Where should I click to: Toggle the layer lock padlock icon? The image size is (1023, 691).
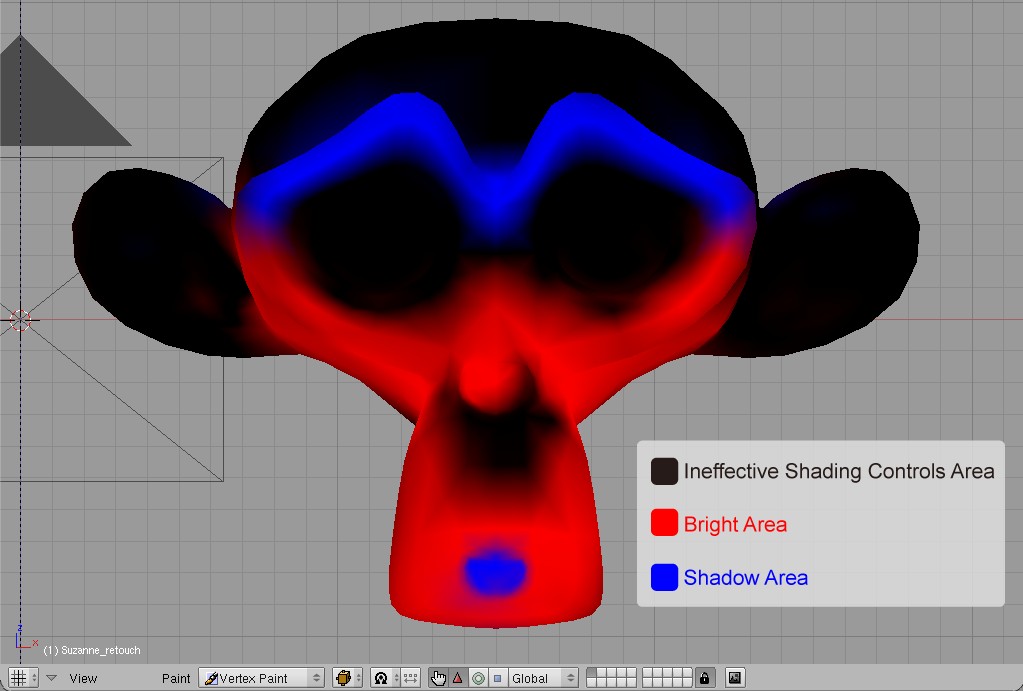tap(704, 678)
